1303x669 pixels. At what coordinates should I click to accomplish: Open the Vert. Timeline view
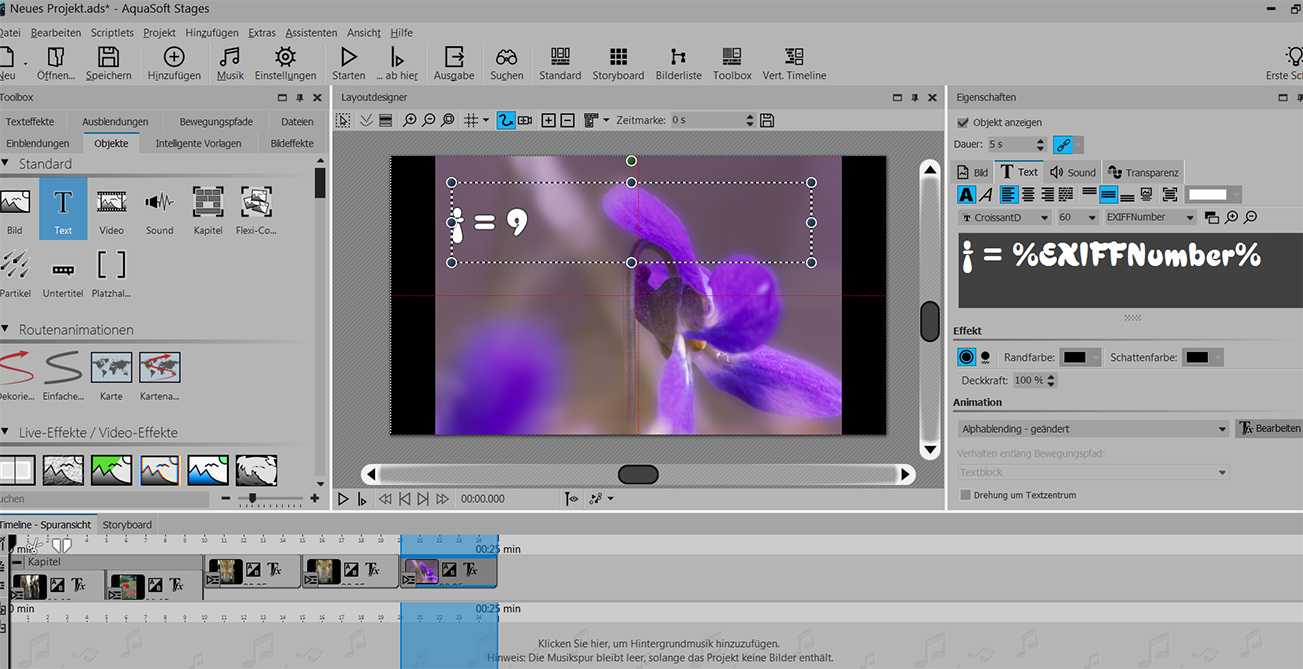794,63
